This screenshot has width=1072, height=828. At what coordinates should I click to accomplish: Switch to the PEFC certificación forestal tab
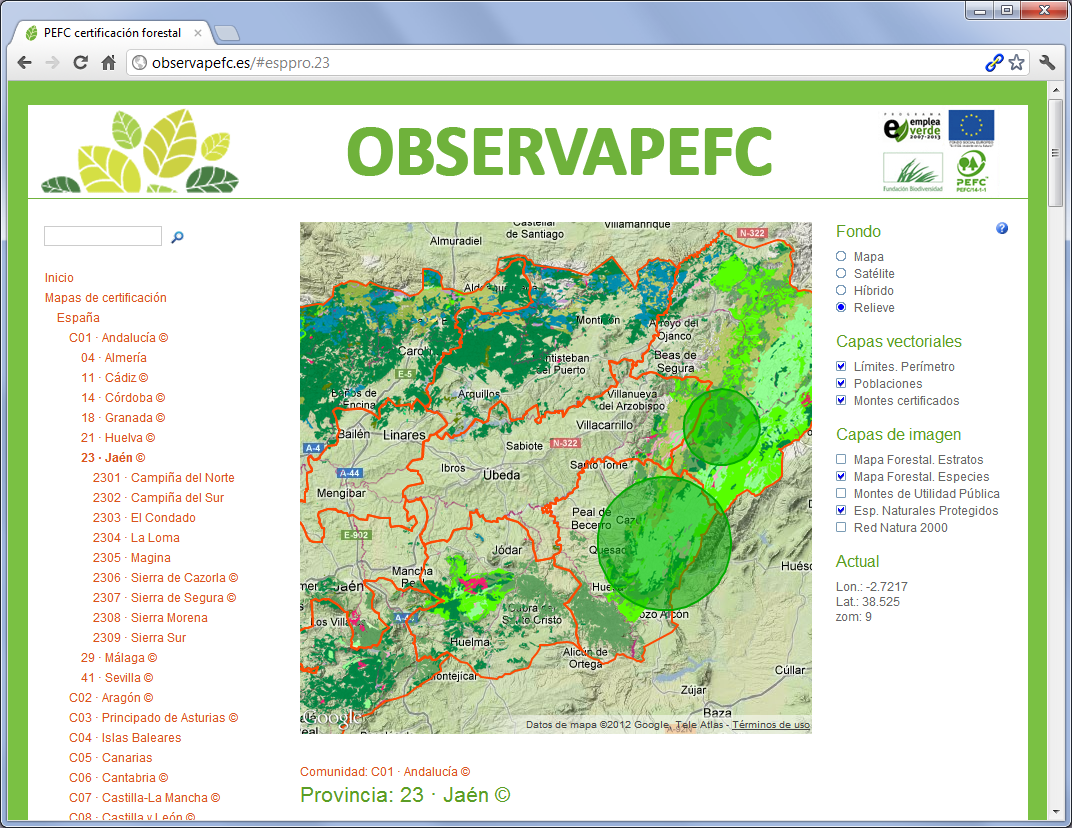click(x=110, y=33)
